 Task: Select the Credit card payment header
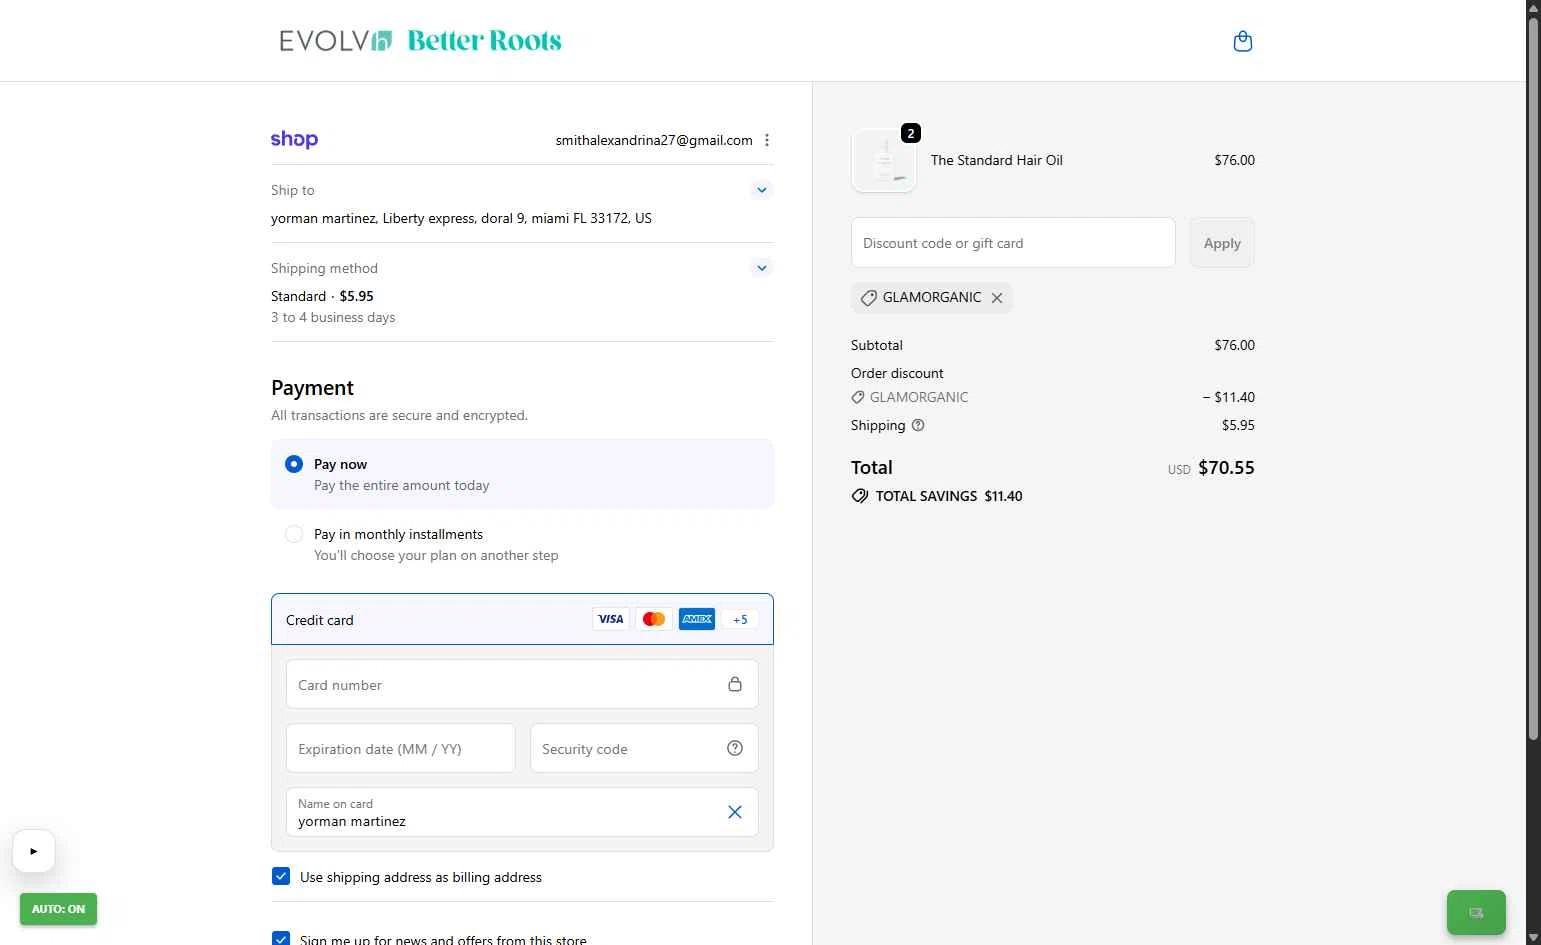(x=522, y=620)
